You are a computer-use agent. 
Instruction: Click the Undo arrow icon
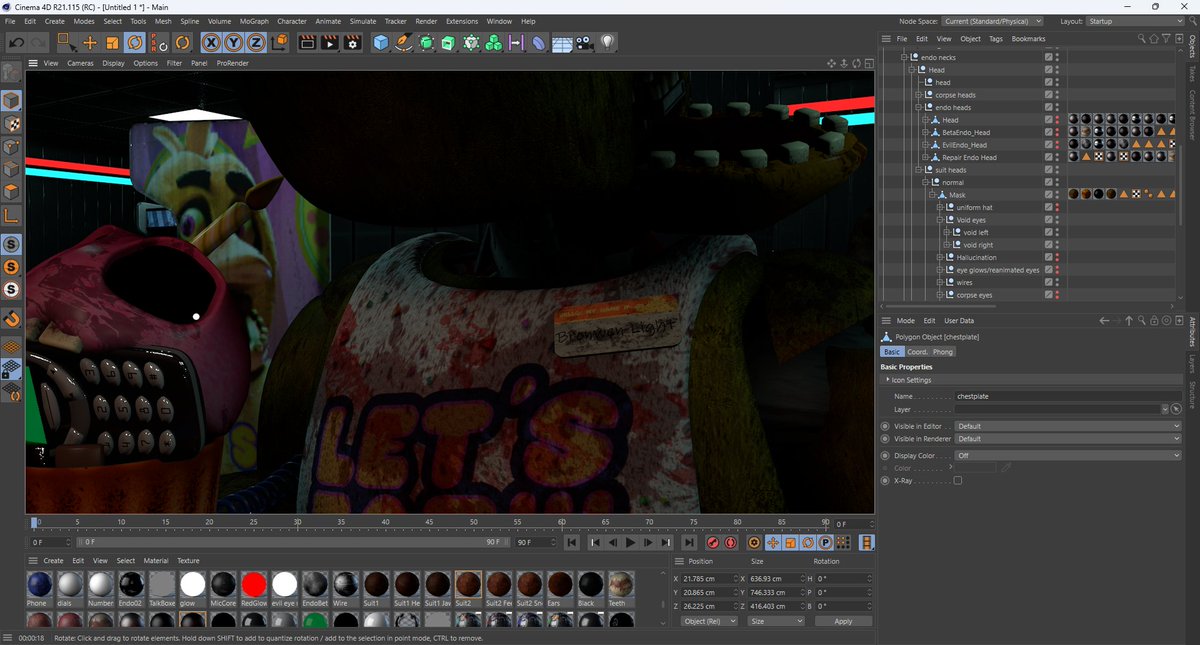[x=16, y=42]
